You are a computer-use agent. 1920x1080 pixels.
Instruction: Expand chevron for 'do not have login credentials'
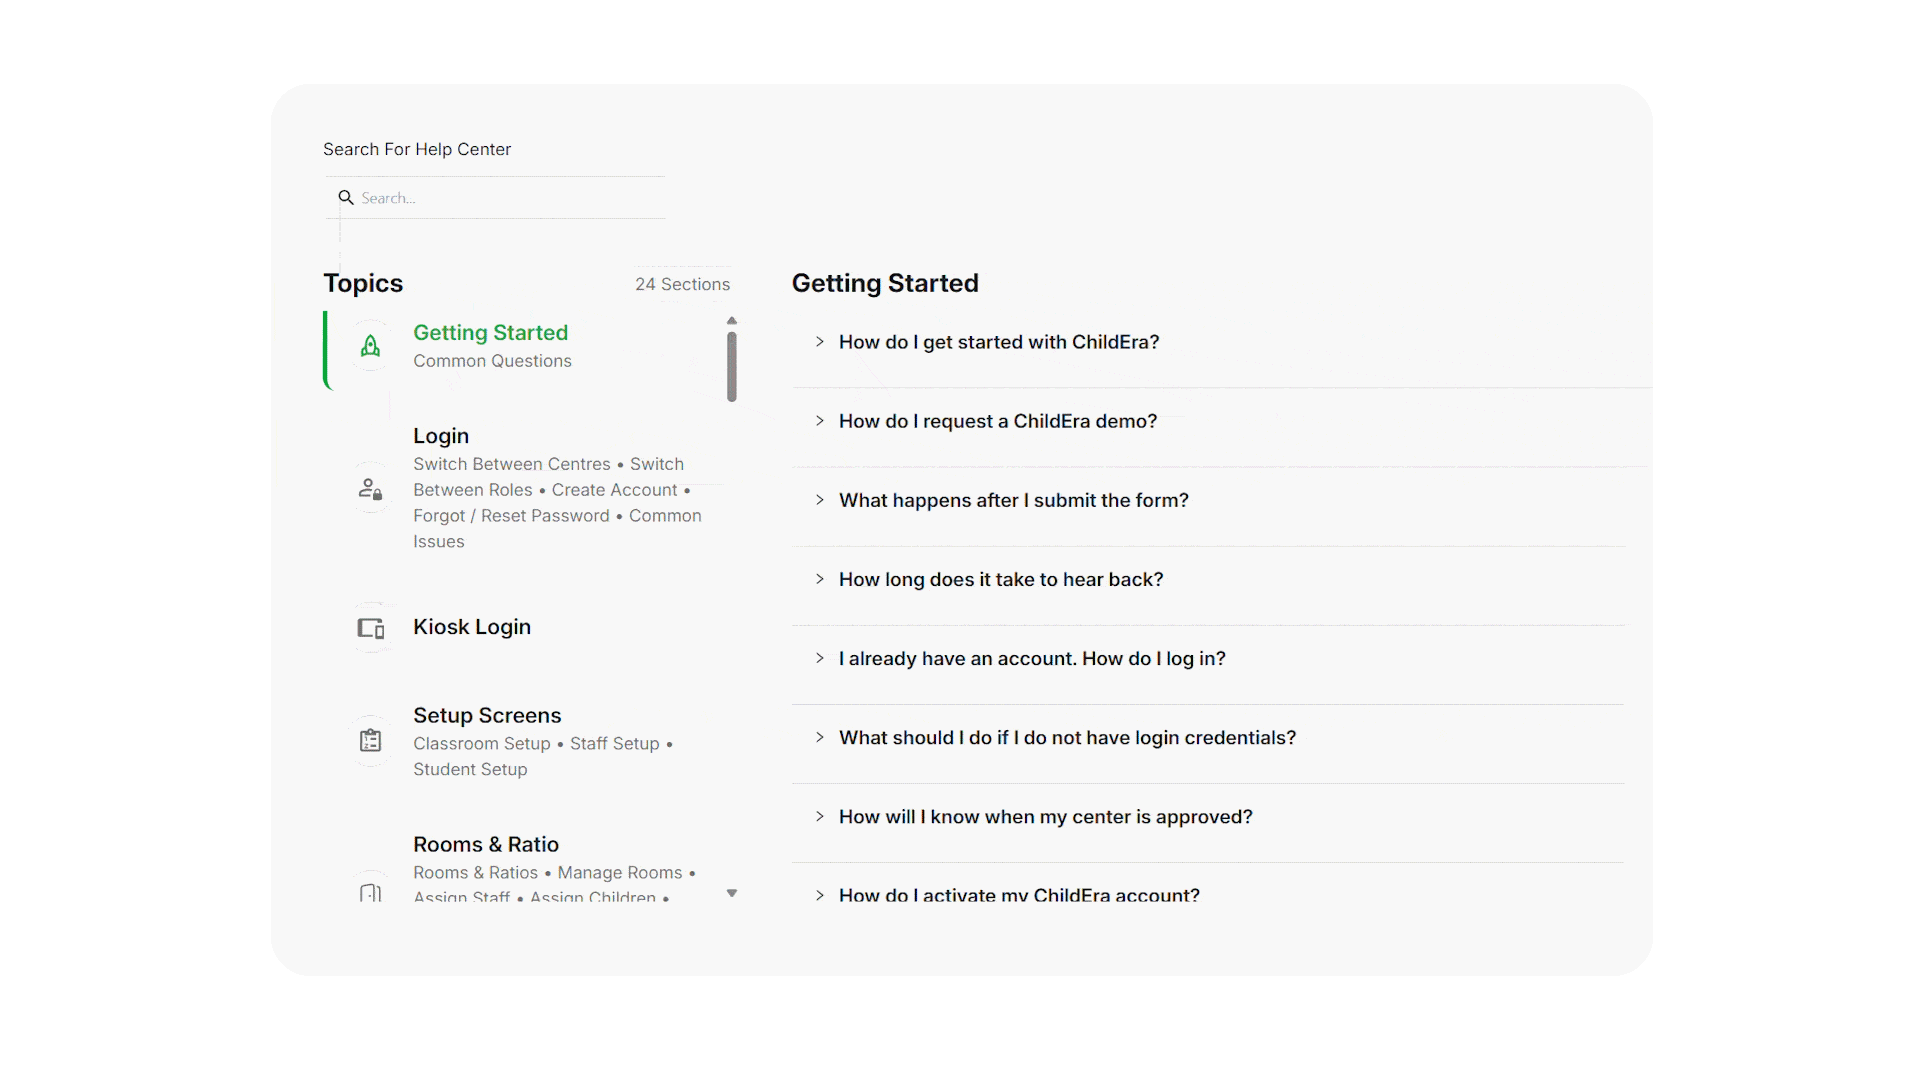[x=820, y=737]
